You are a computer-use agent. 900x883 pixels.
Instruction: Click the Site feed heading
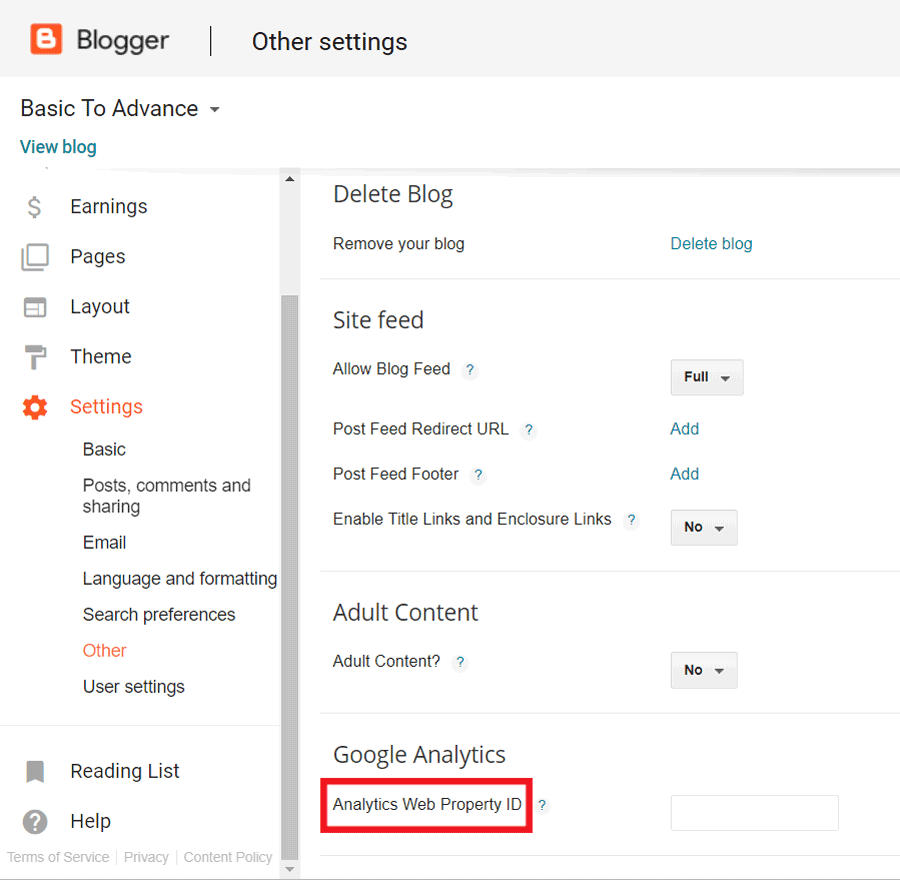[378, 320]
